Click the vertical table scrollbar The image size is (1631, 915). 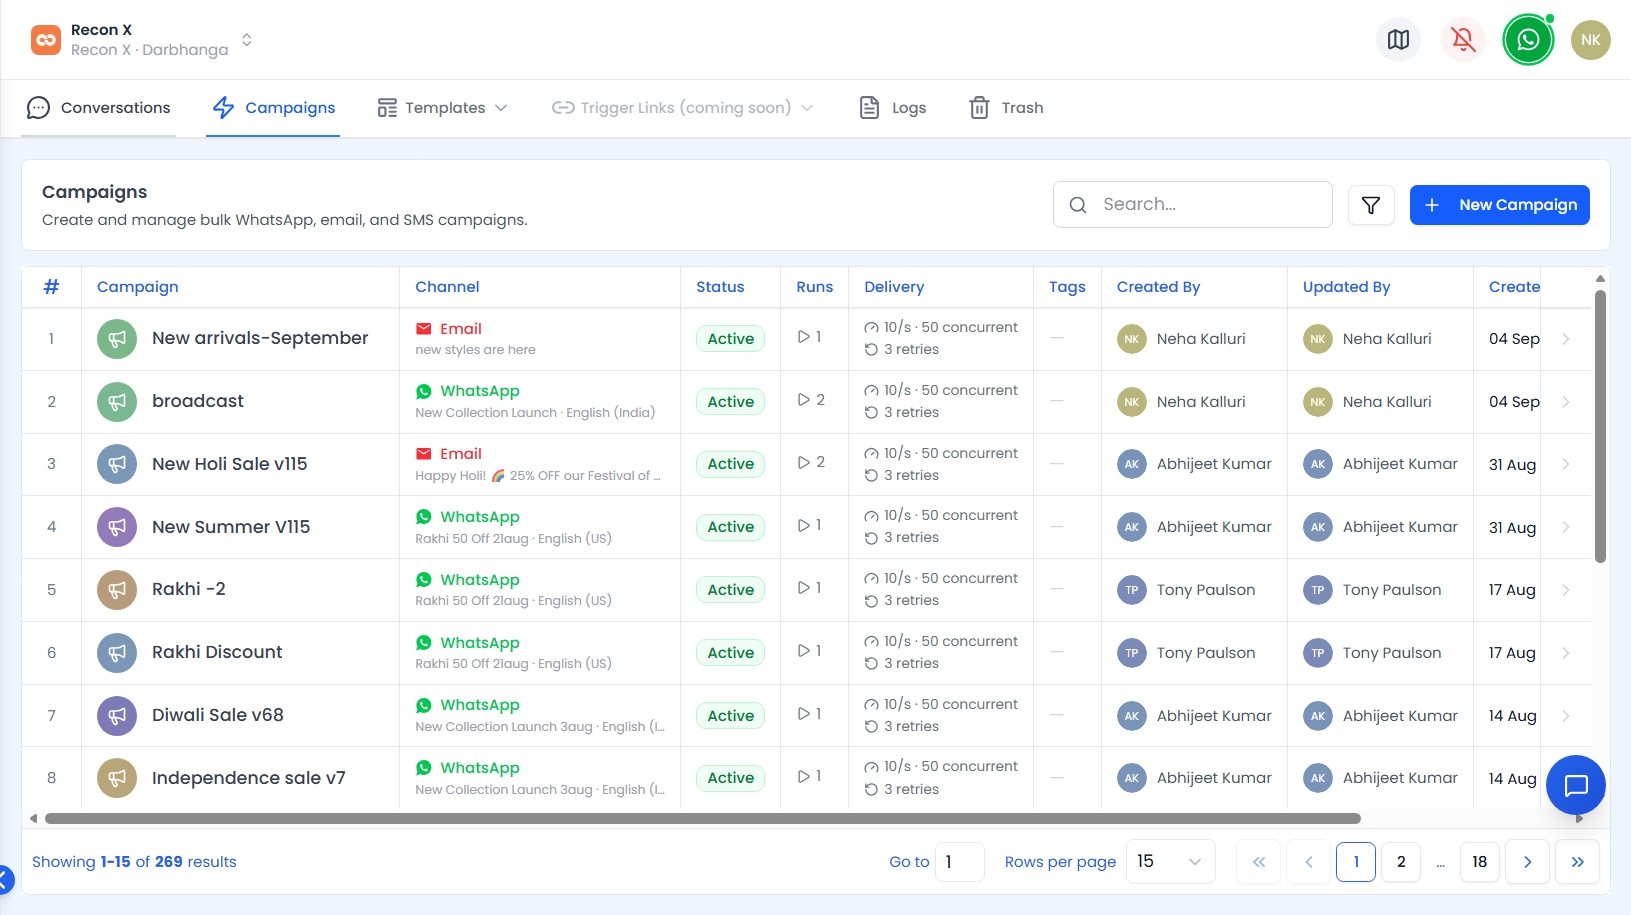coord(1600,426)
